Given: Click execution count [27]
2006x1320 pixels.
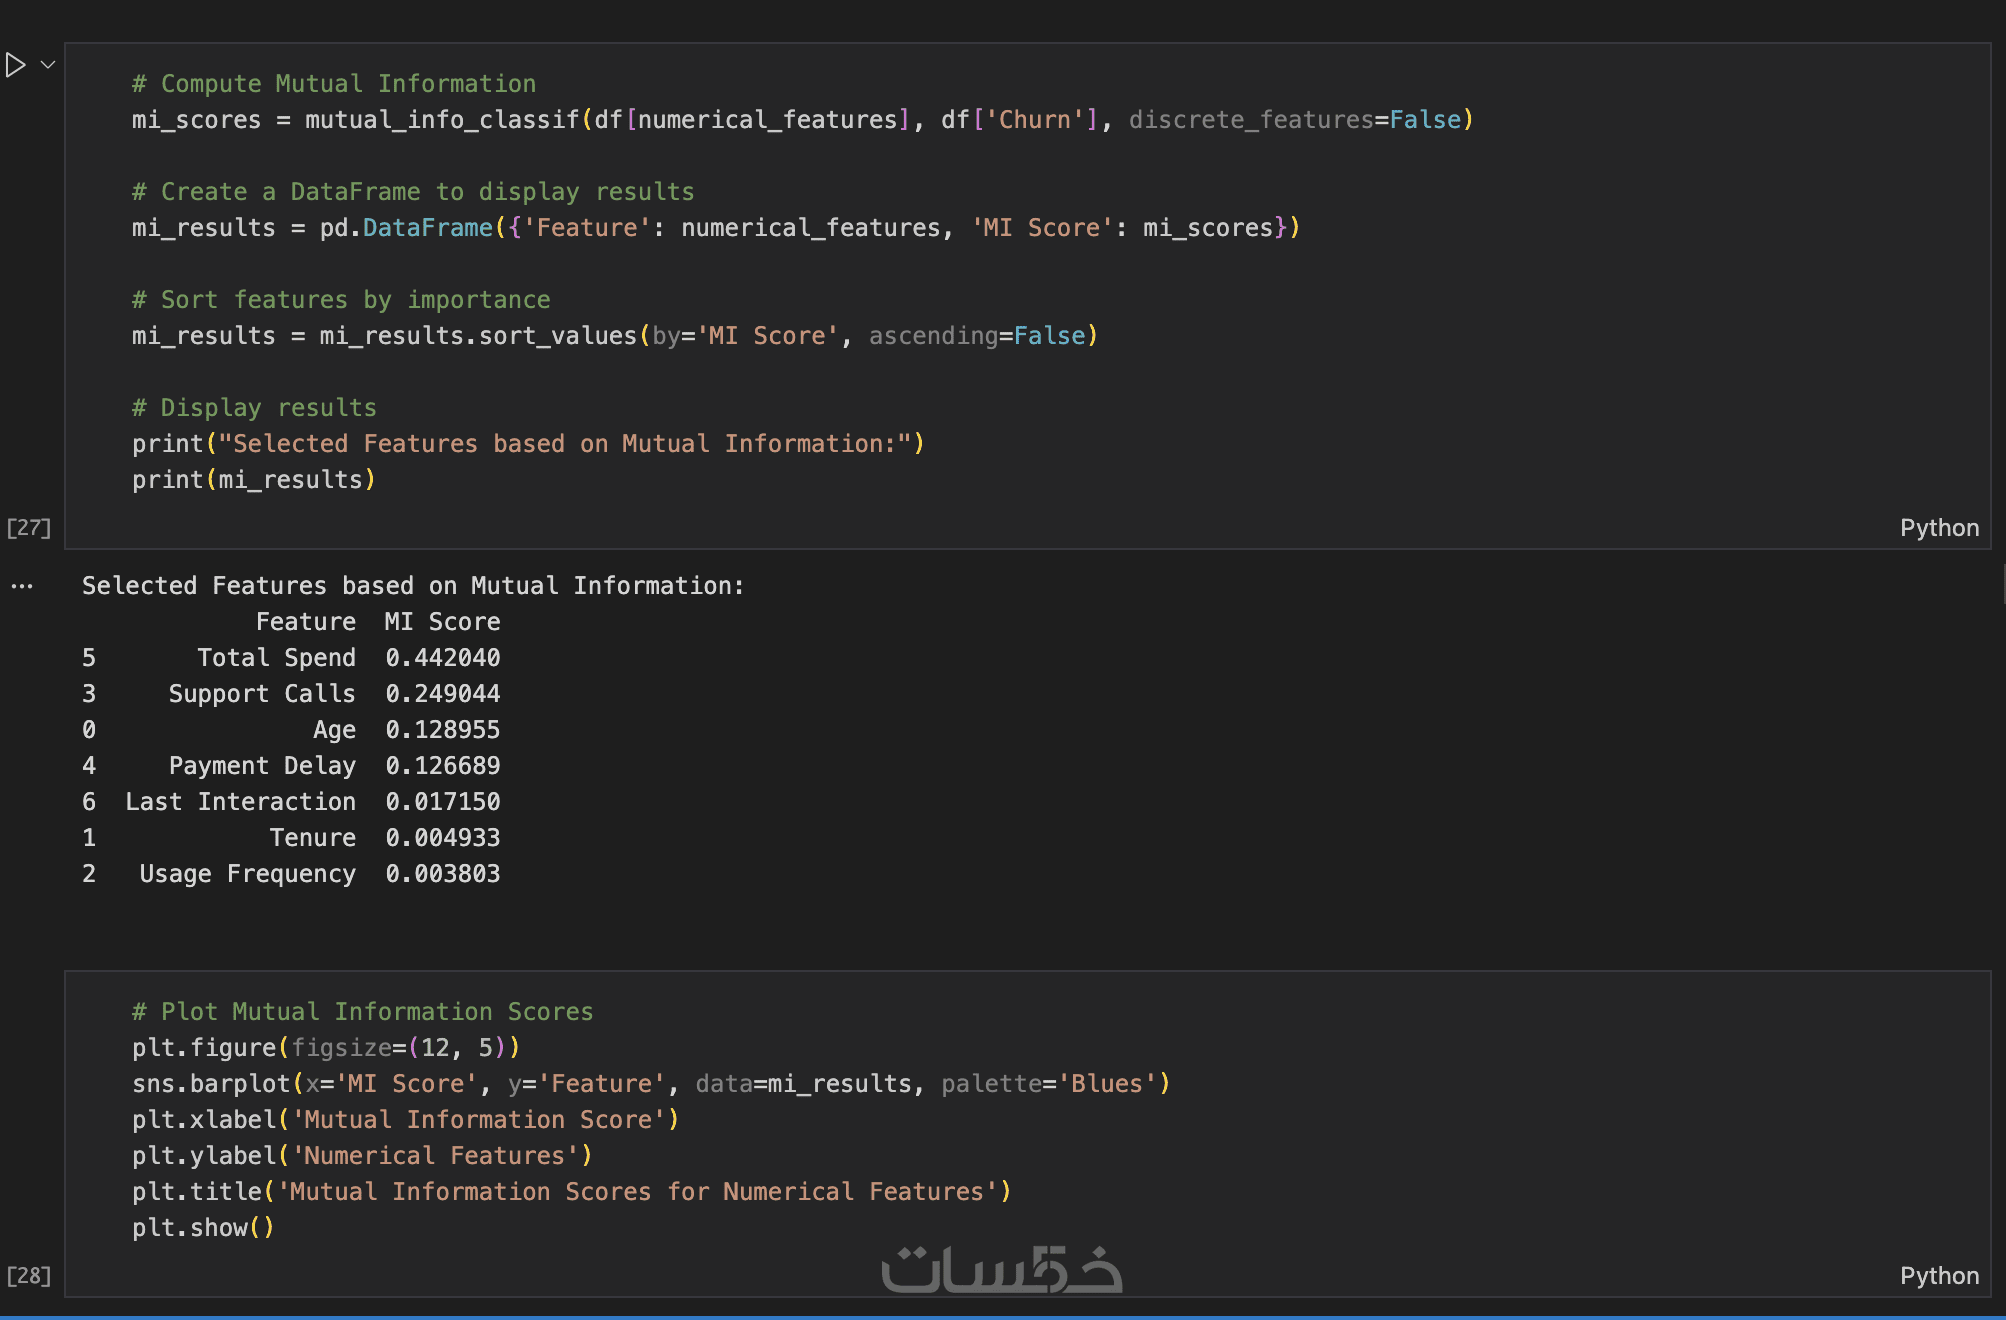Looking at the screenshot, I should (28, 528).
